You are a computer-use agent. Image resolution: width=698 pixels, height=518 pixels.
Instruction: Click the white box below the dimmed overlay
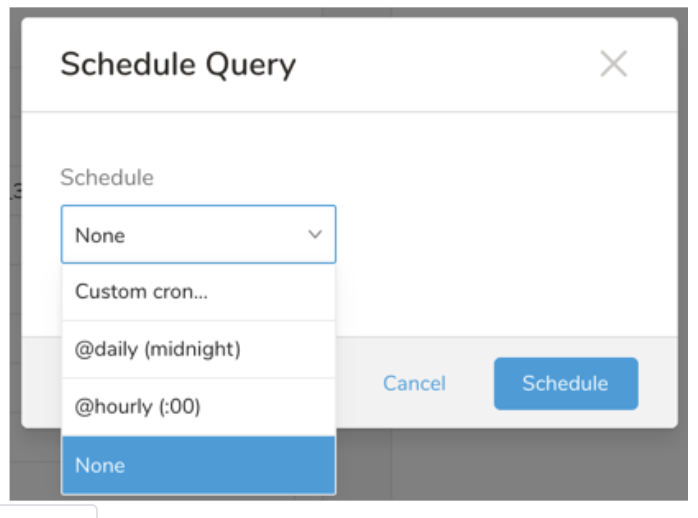point(50,511)
